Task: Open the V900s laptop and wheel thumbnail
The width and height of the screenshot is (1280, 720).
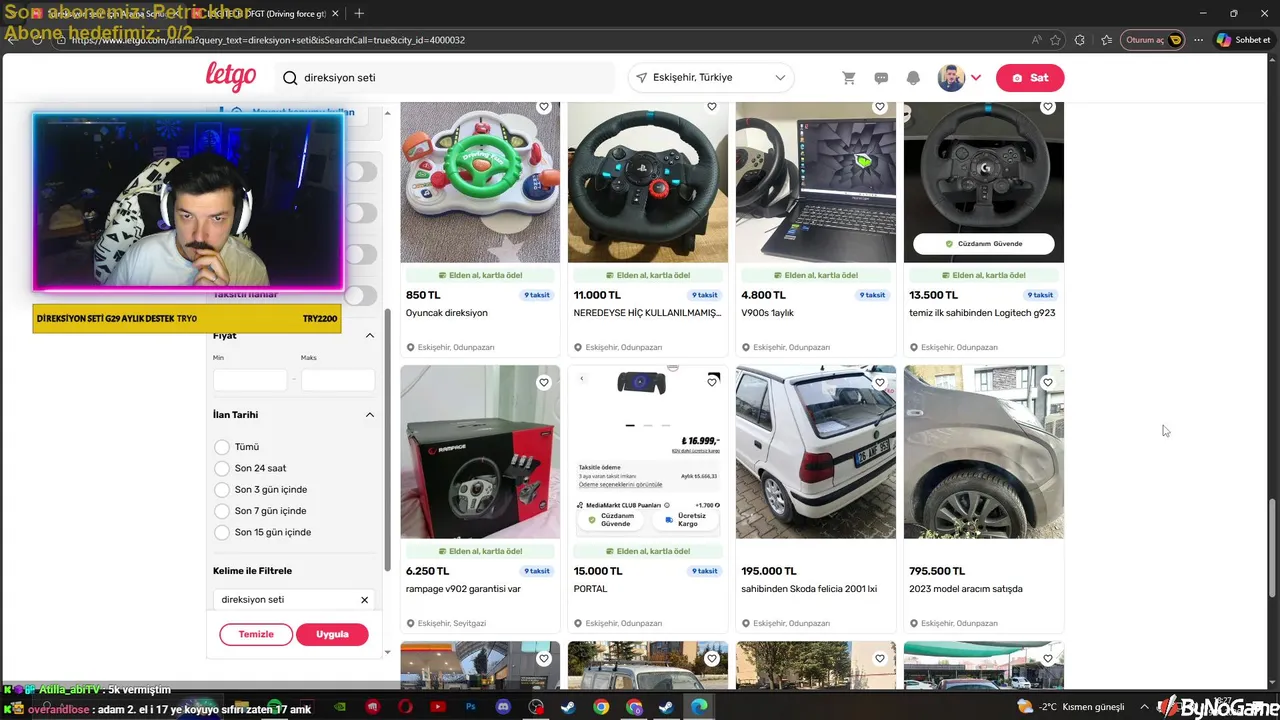Action: click(x=816, y=182)
